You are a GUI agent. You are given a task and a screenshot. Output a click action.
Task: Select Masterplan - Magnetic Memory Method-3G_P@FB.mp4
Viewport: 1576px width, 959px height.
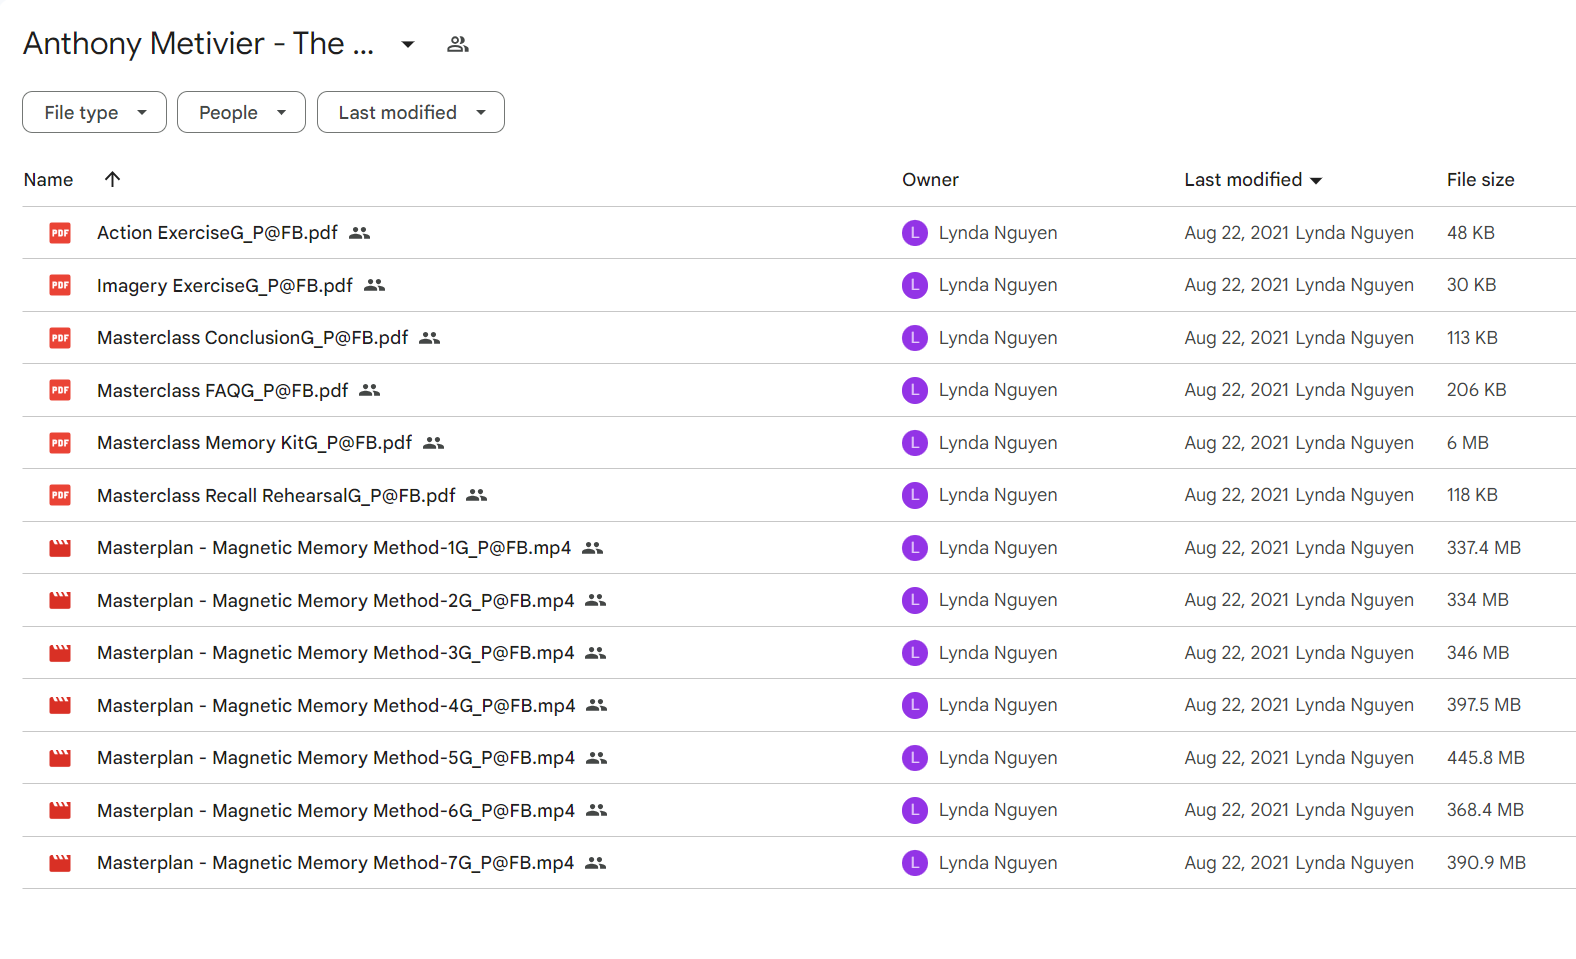click(x=336, y=653)
